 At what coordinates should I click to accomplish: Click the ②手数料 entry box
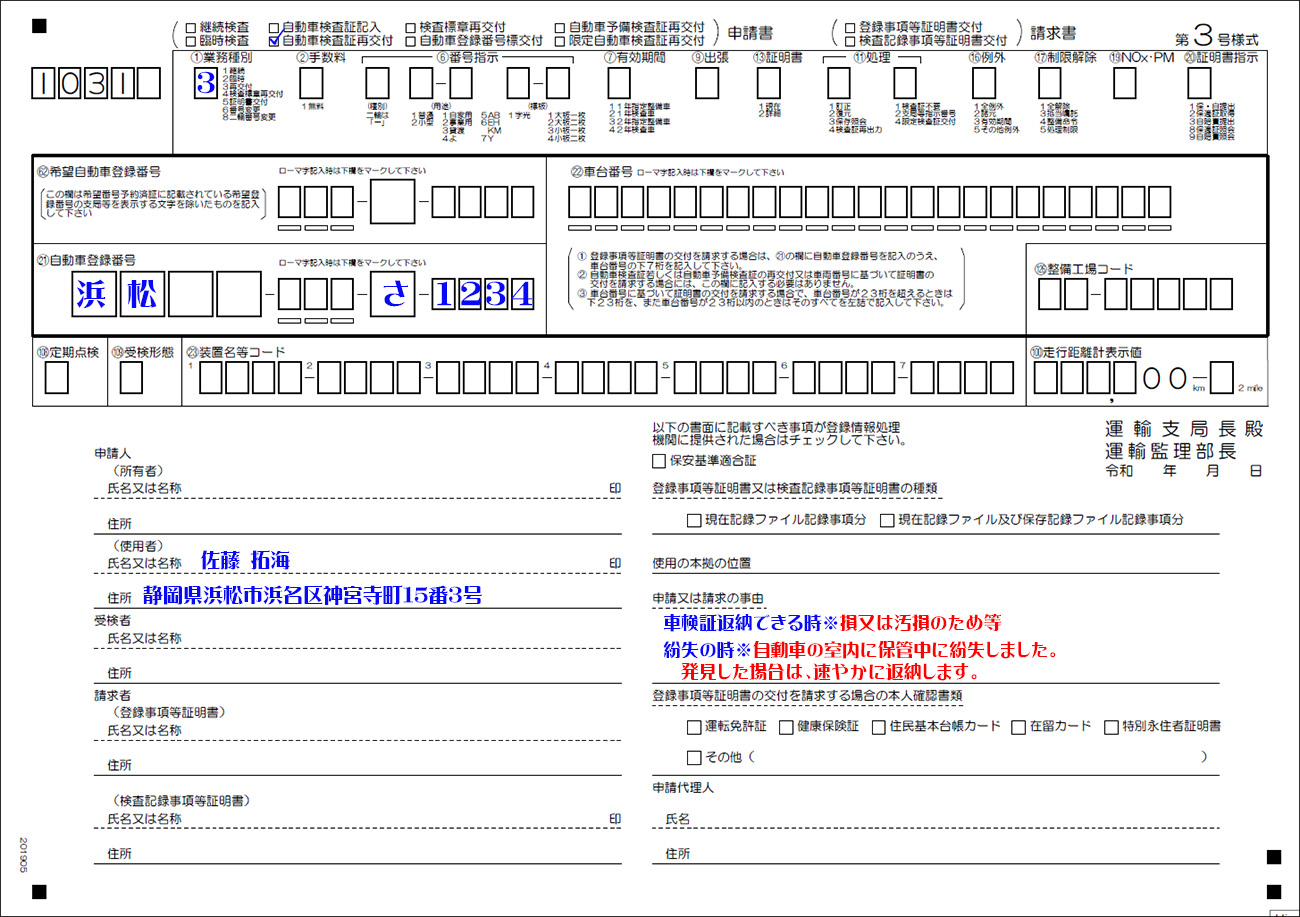(x=311, y=84)
